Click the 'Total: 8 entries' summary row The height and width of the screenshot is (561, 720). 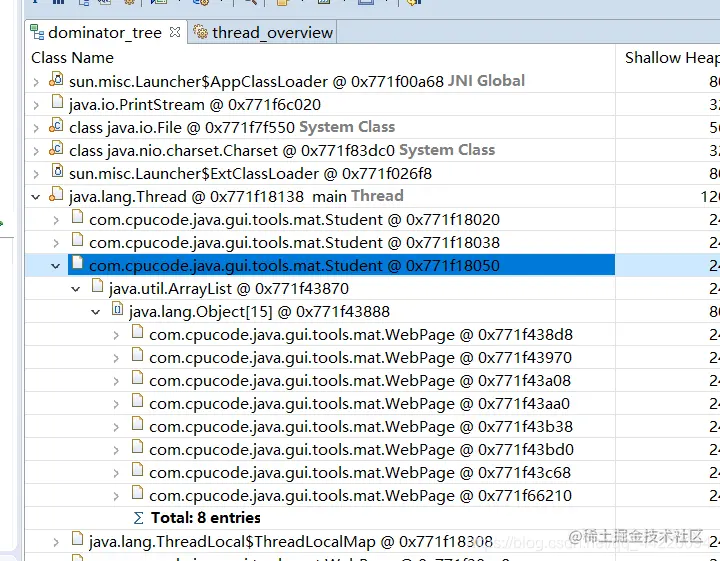(x=372, y=518)
